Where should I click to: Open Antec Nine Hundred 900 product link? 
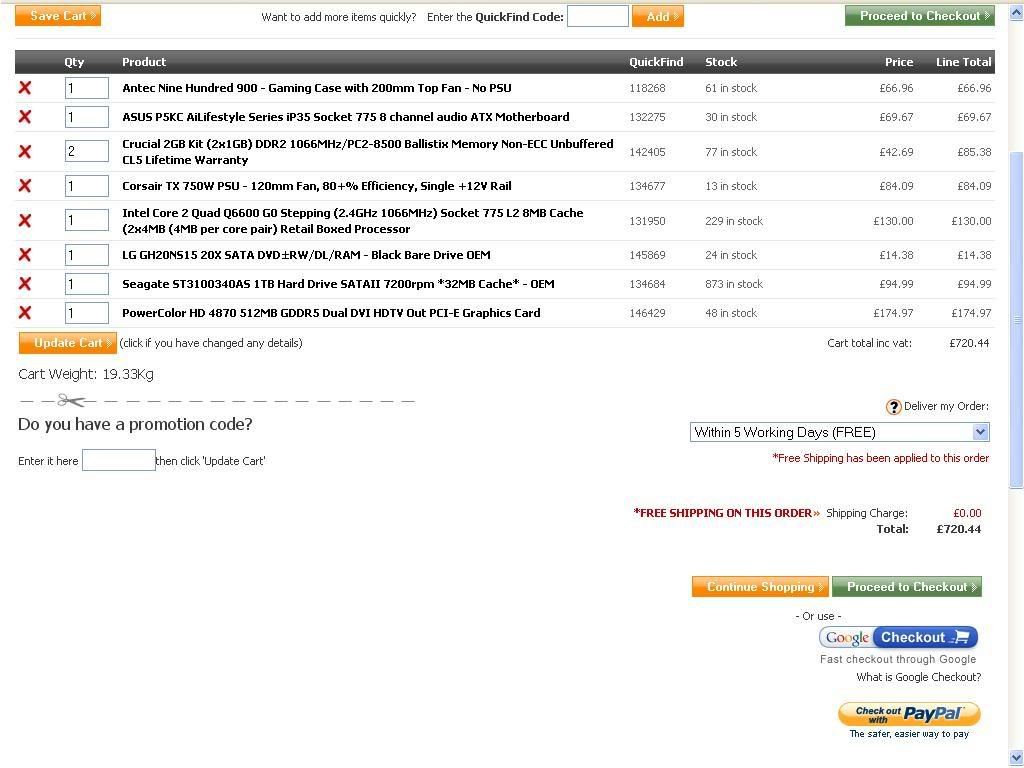(x=317, y=88)
